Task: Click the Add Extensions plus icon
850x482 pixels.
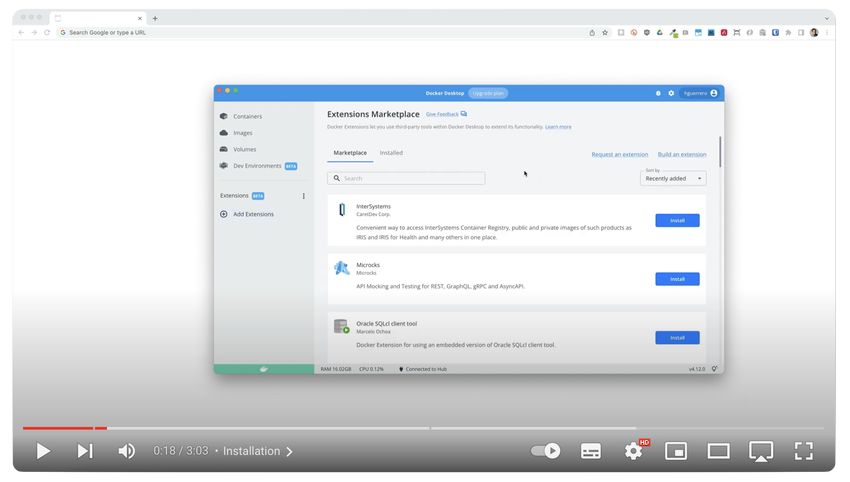Action: (x=223, y=214)
